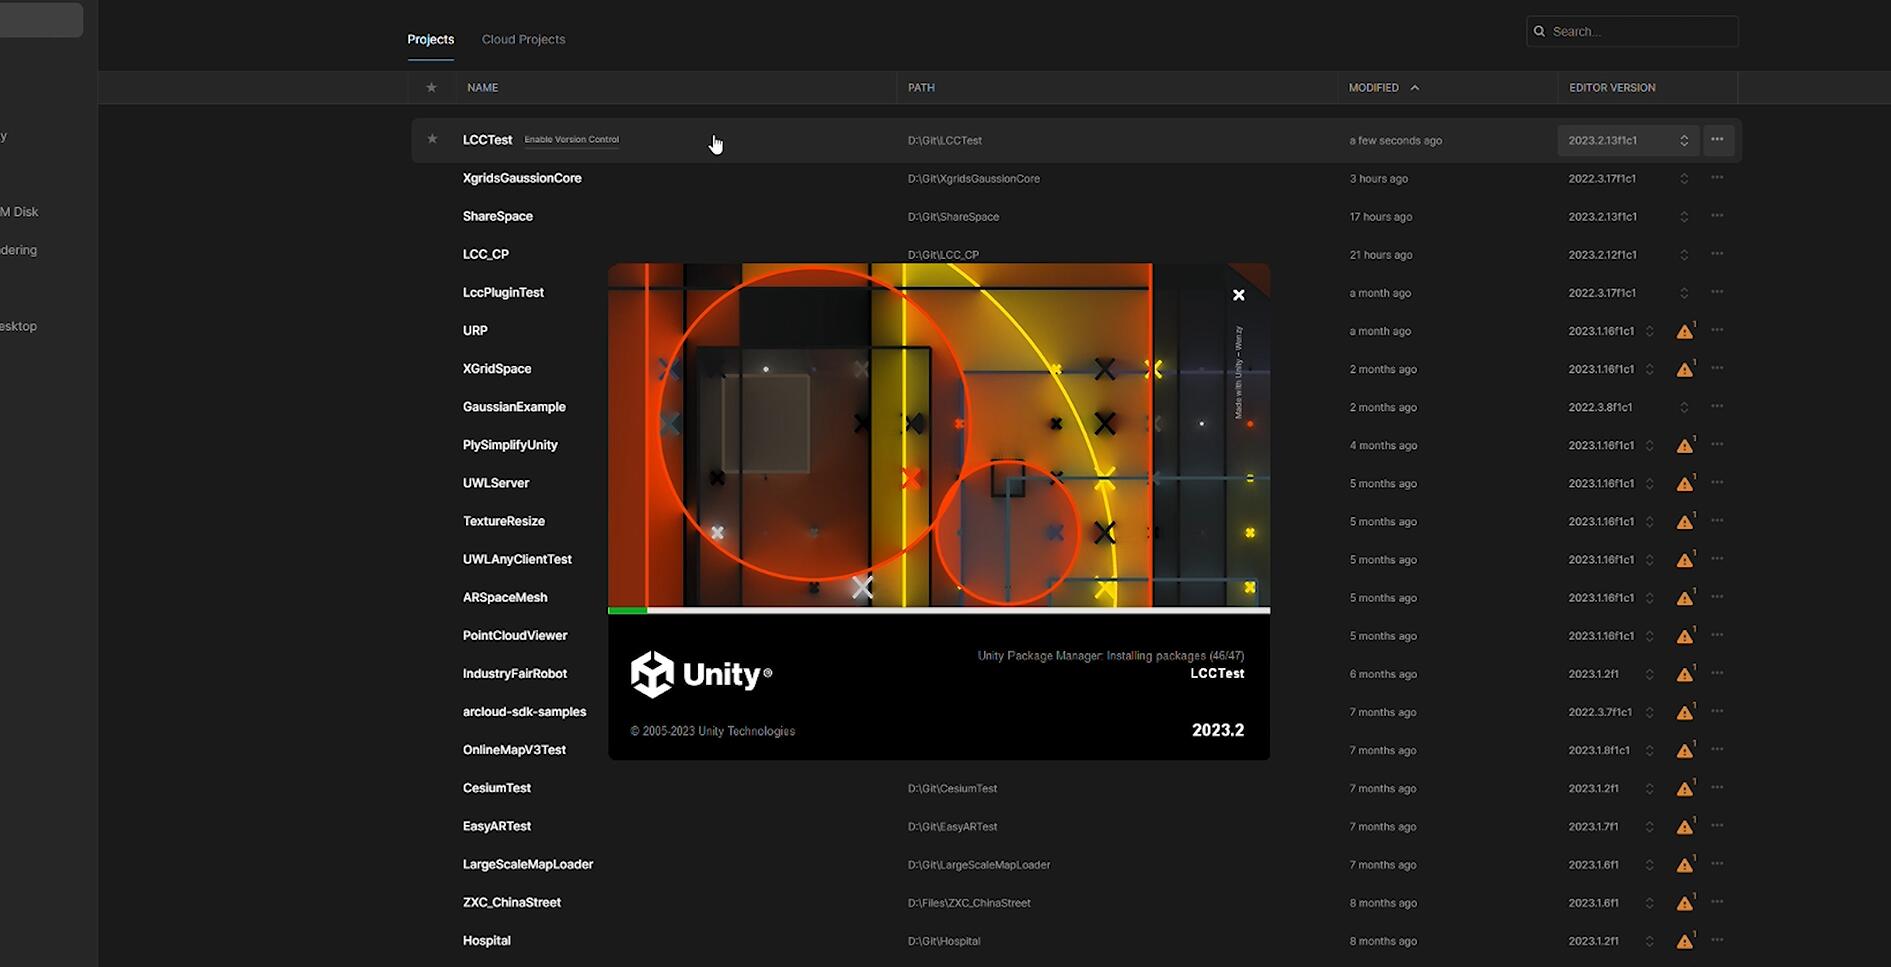Close the Unity splash screen
The image size is (1891, 967).
(1238, 295)
